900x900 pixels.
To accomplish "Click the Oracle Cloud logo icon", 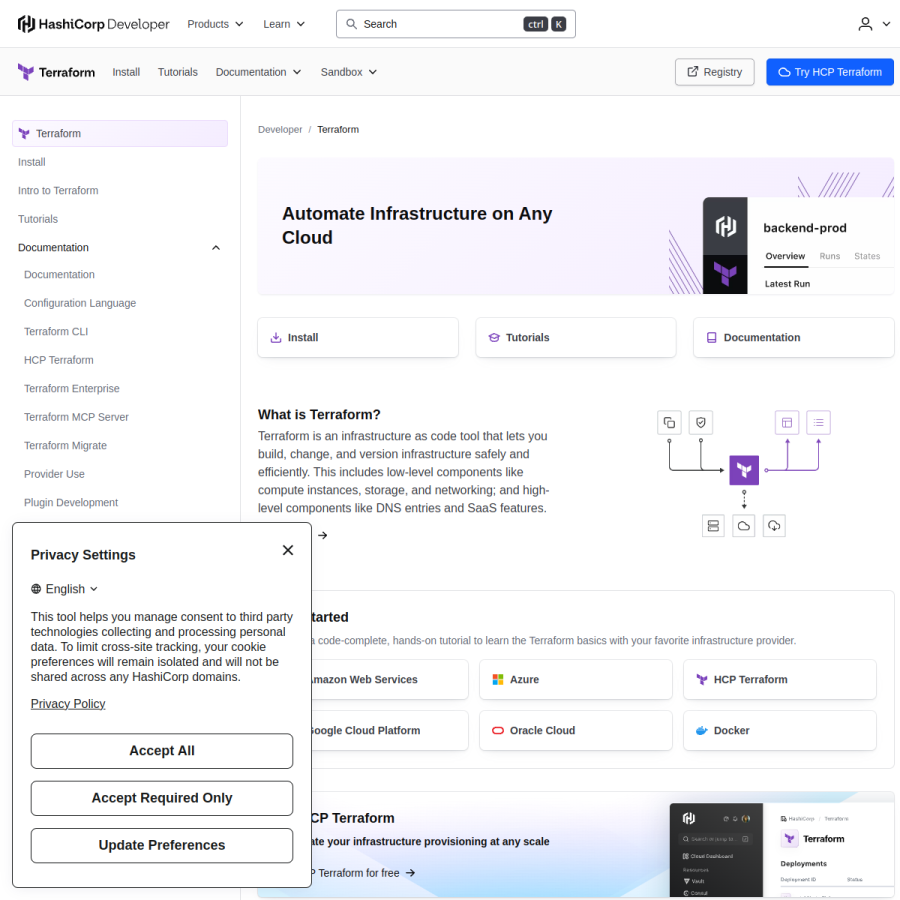I will 498,731.
